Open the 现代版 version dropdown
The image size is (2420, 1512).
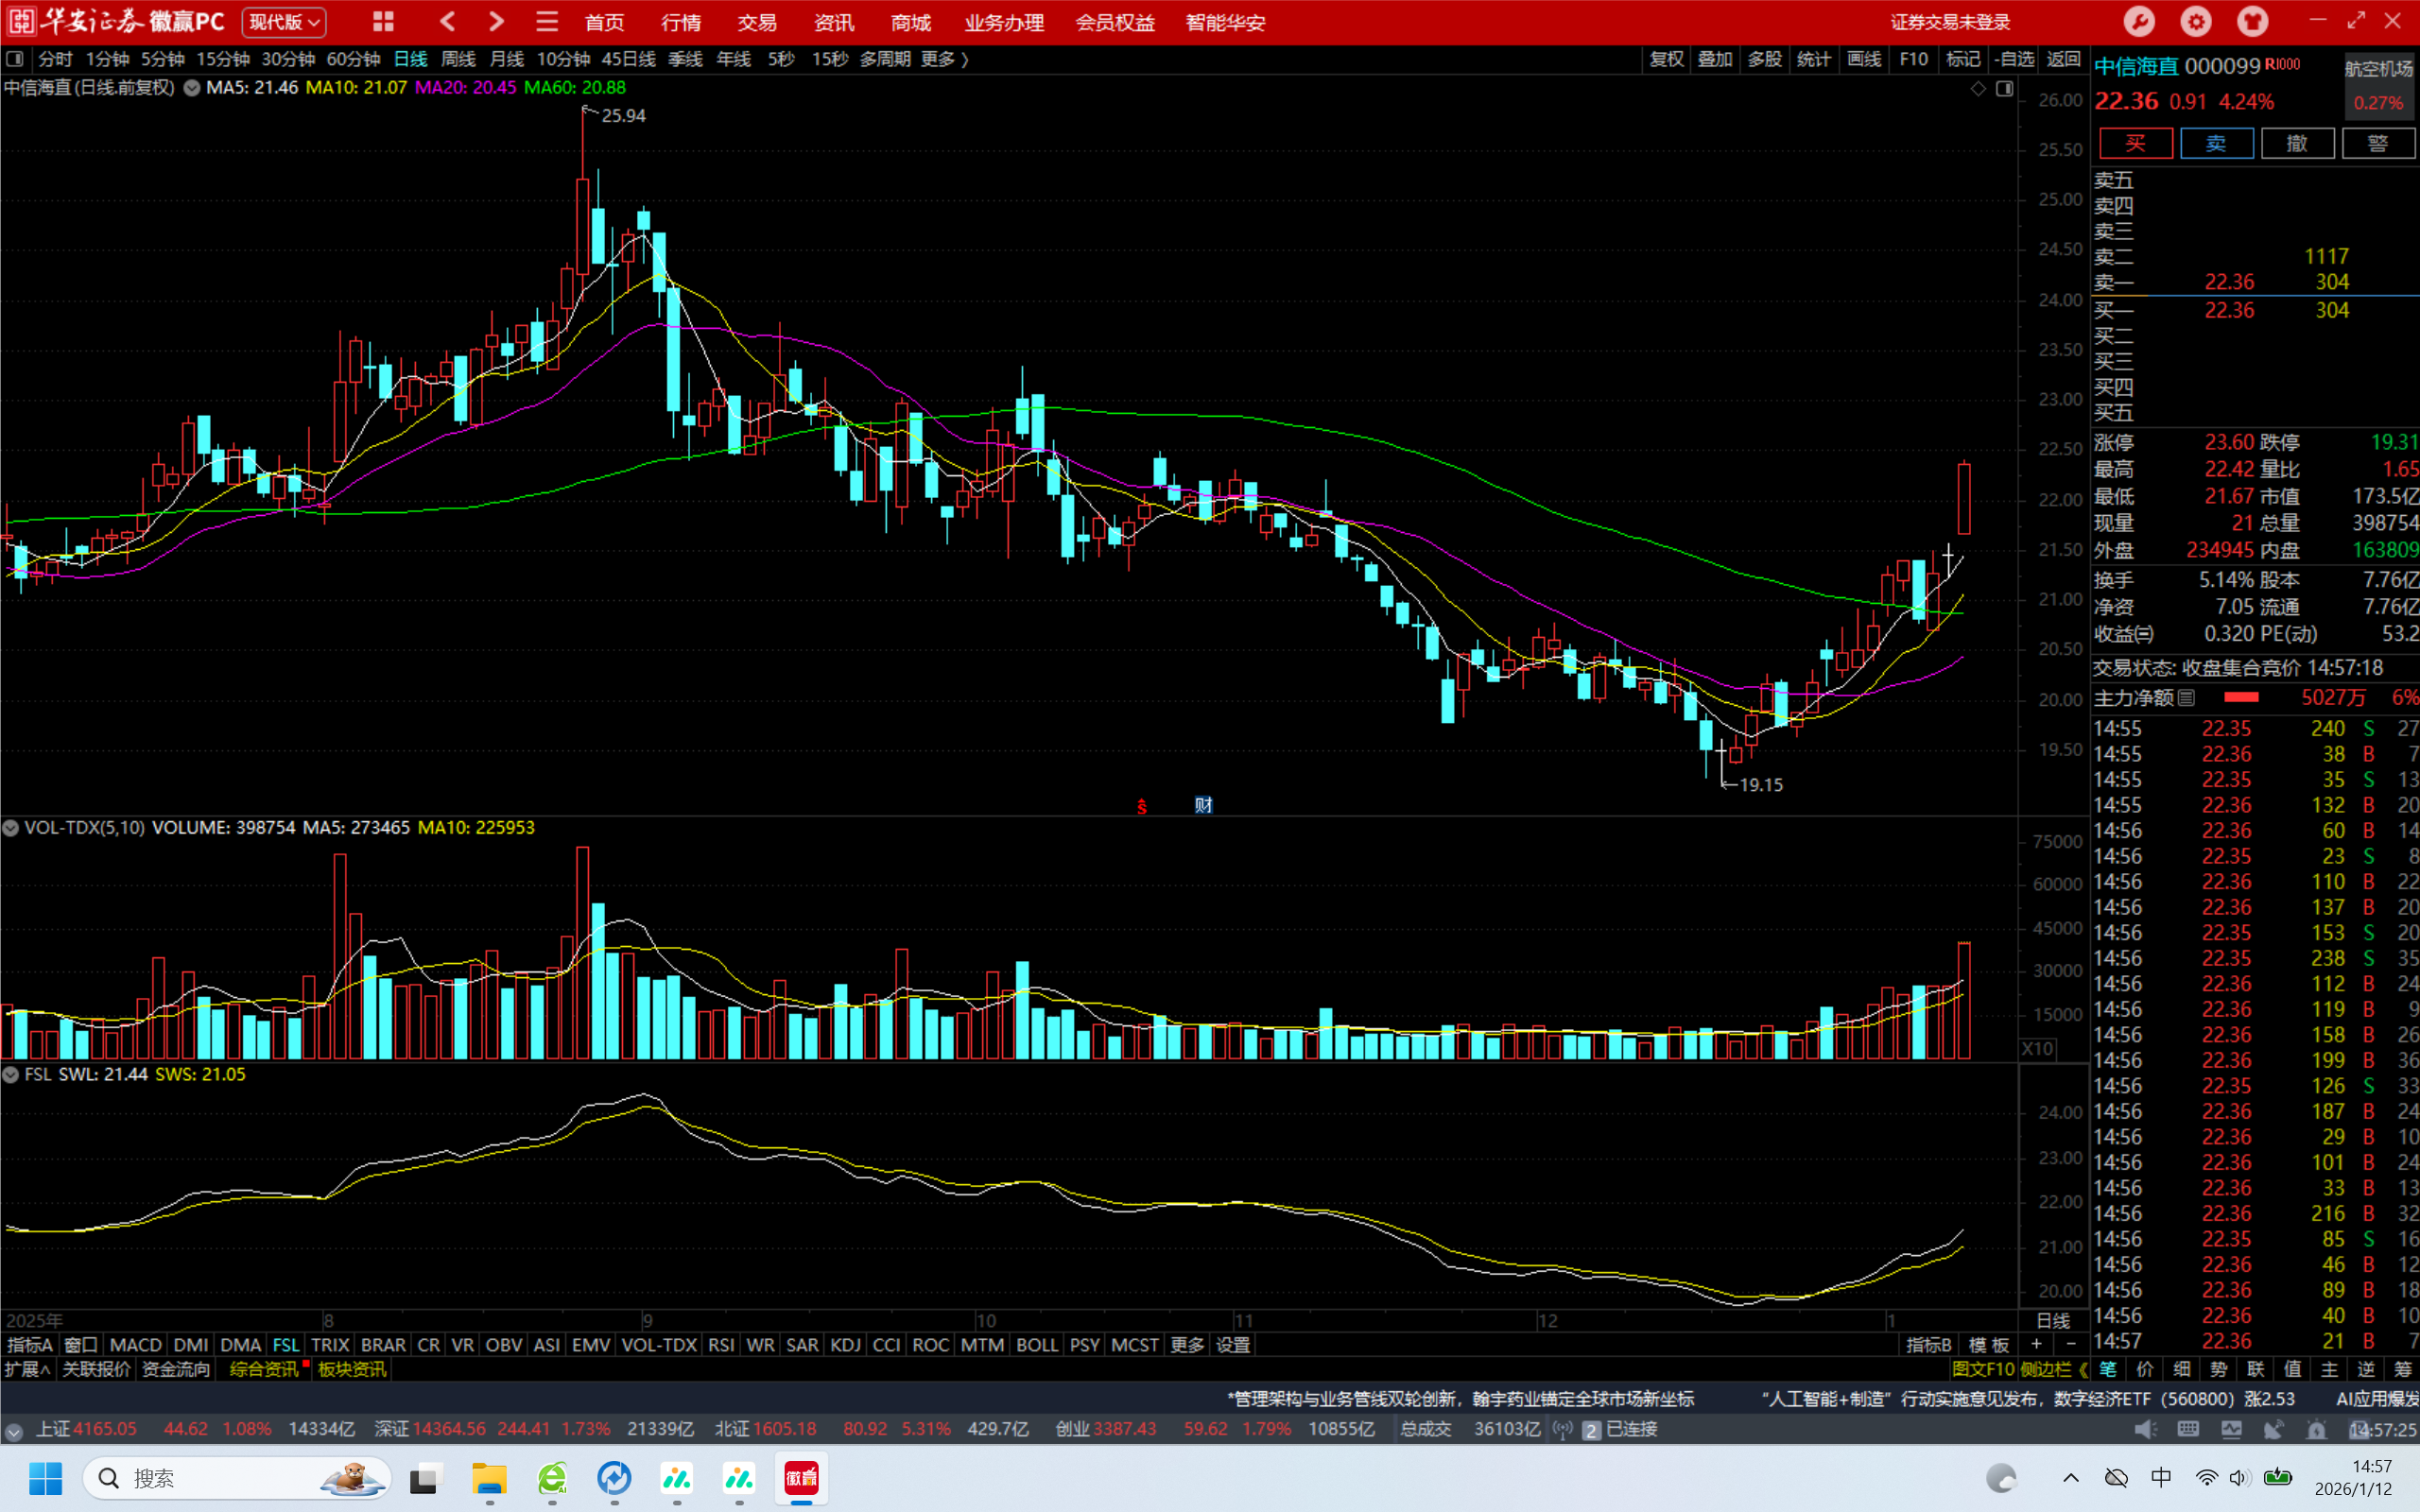(x=284, y=21)
